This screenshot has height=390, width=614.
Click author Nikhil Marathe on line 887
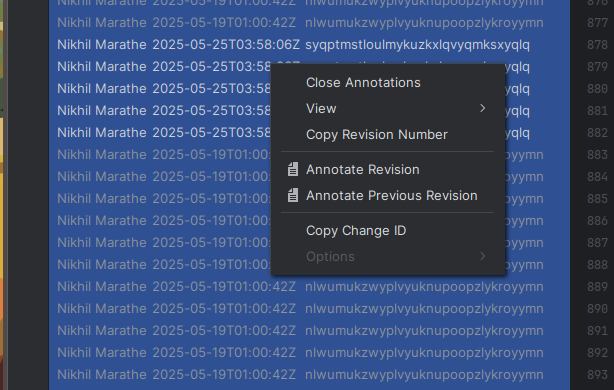(102, 242)
